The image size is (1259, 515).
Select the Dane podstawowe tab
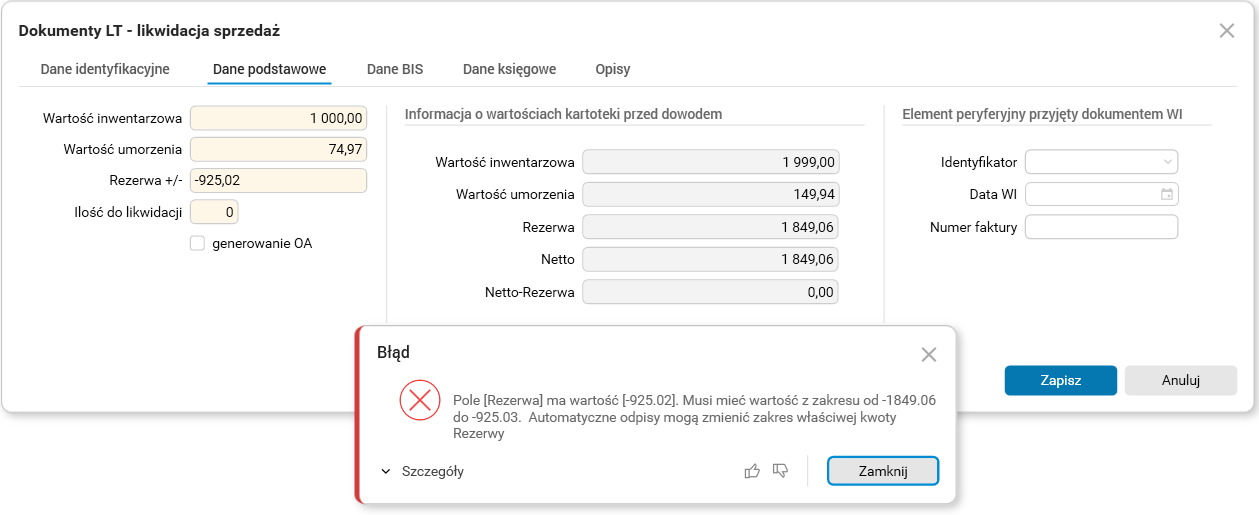tap(270, 69)
